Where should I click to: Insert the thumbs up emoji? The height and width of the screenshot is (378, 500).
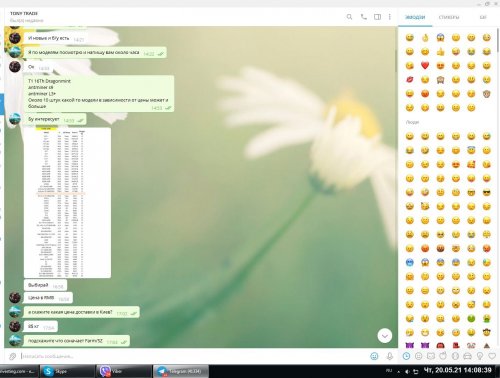coord(440,51)
